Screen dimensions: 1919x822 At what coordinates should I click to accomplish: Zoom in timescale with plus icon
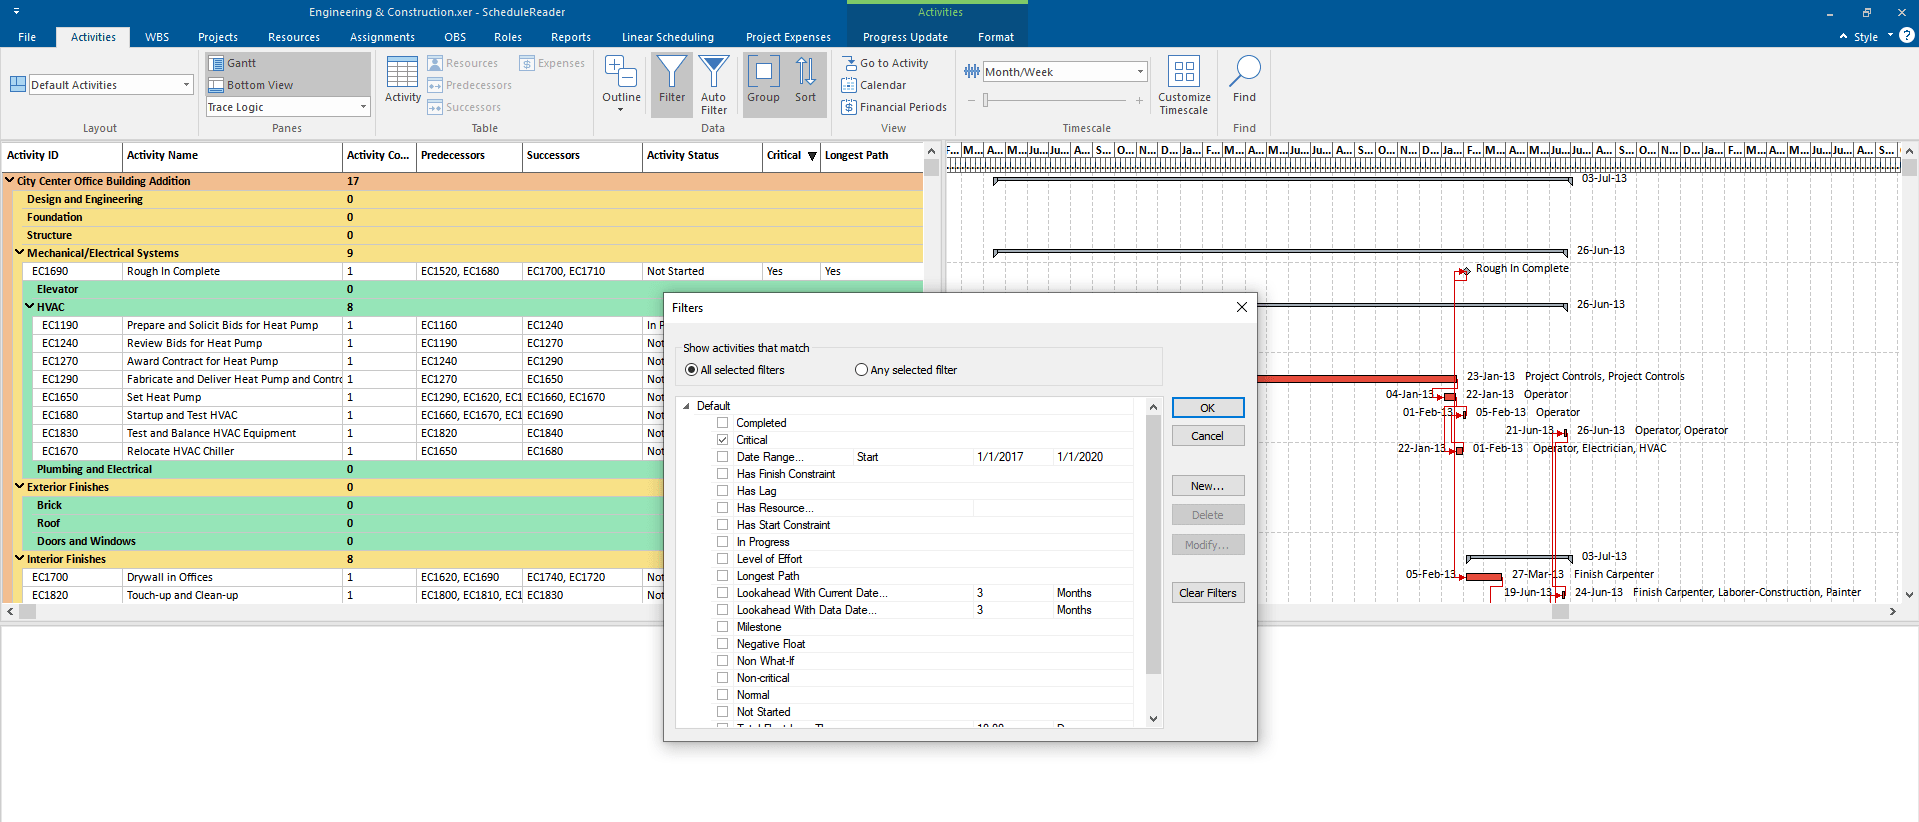pyautogui.click(x=1139, y=100)
